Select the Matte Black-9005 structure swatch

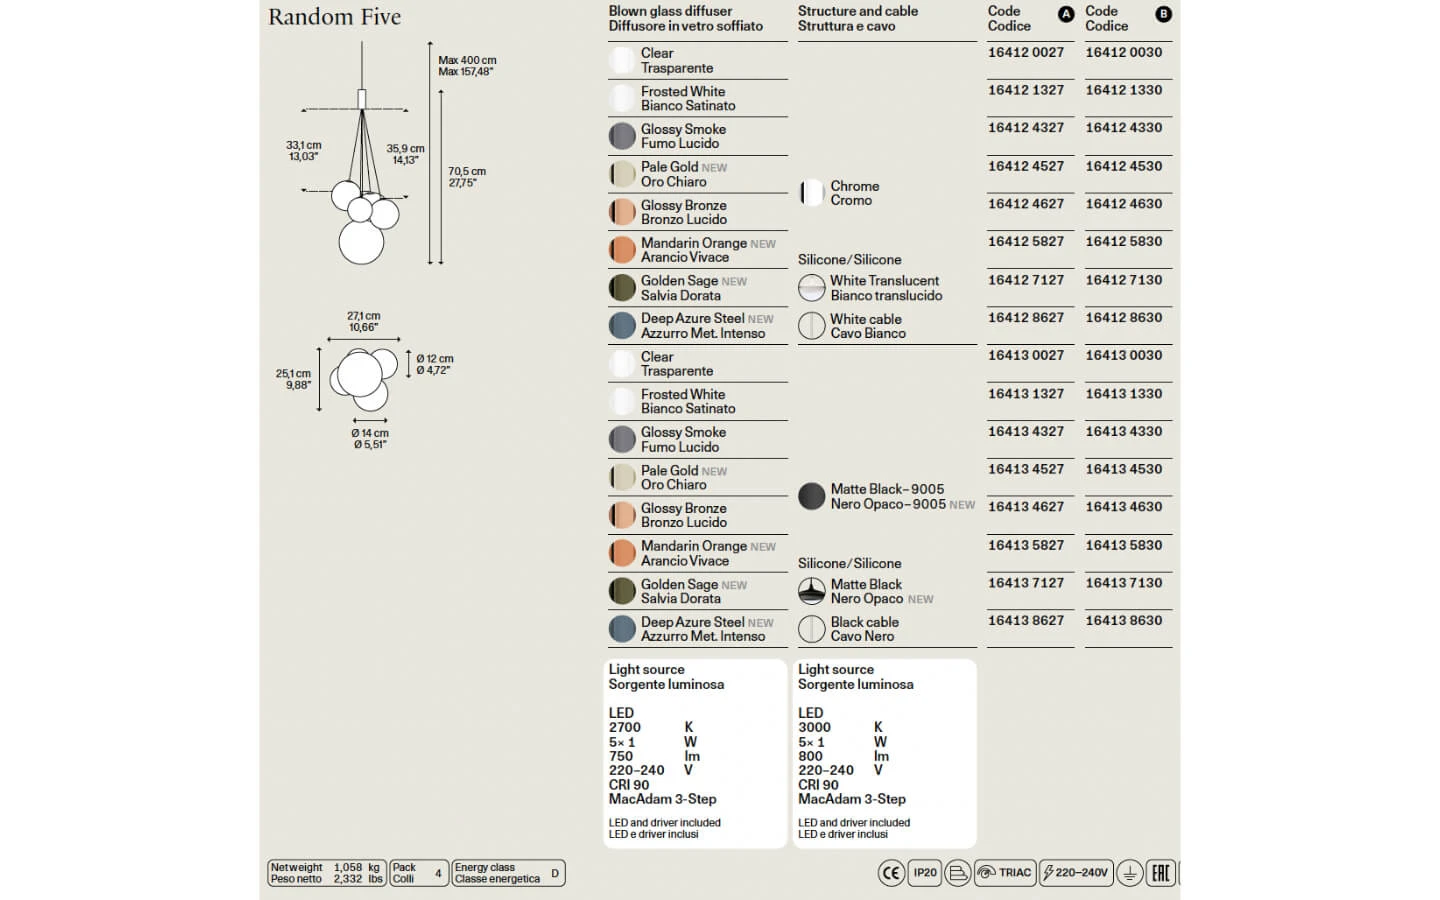point(811,496)
